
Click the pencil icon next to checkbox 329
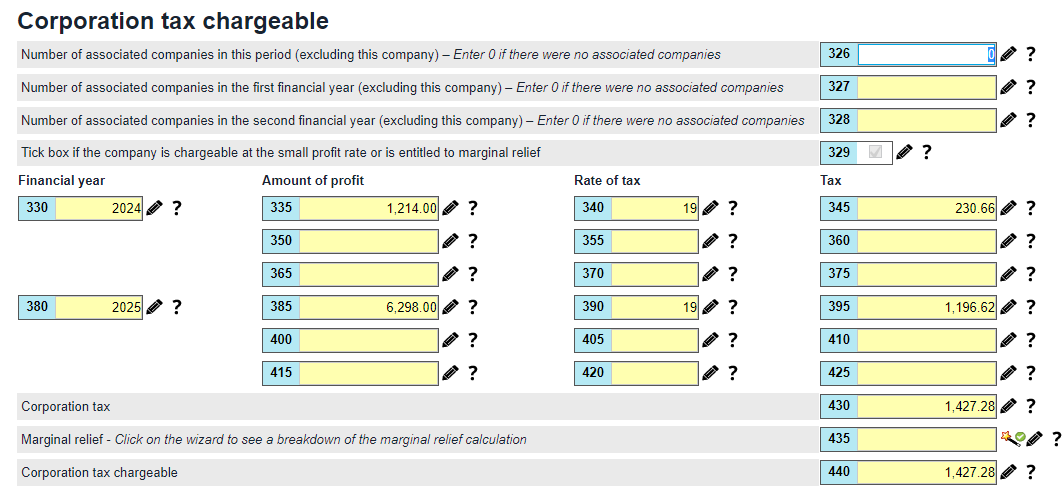[904, 152]
